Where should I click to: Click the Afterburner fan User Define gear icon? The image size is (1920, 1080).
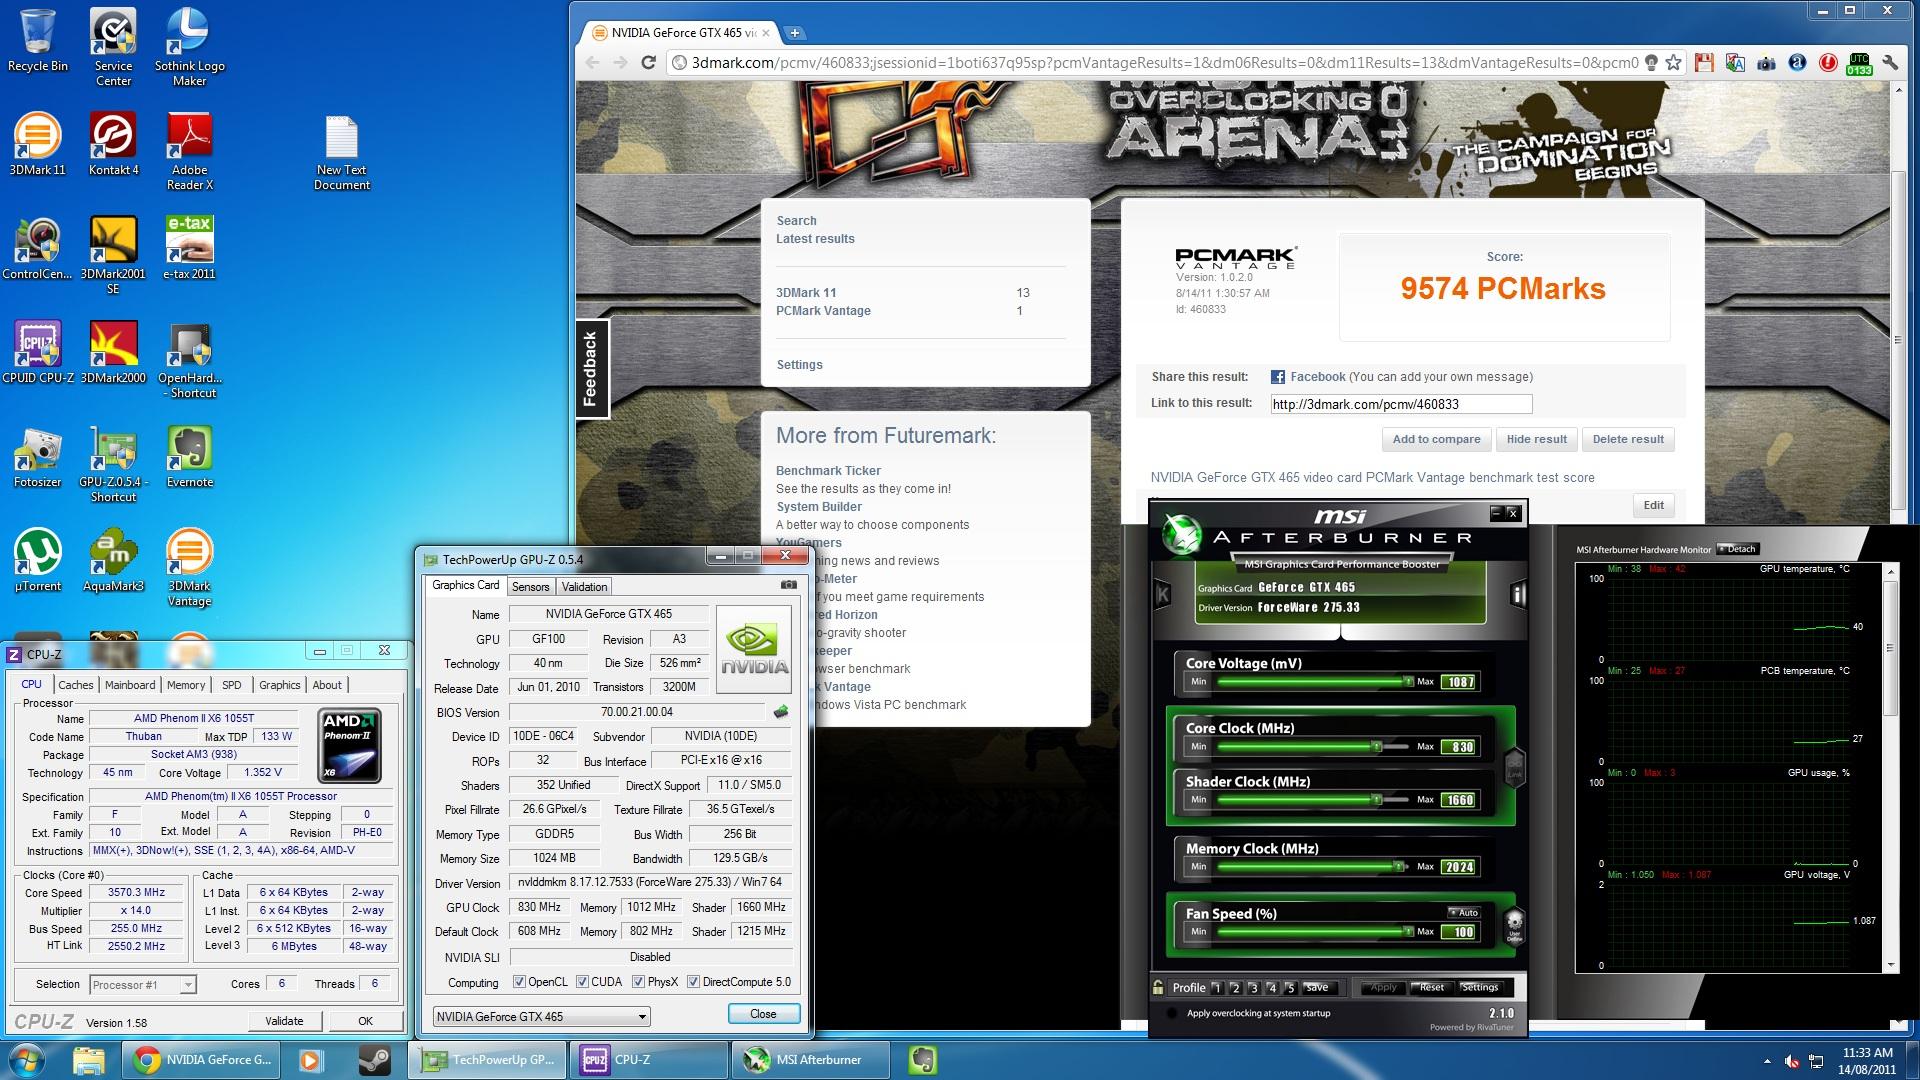pos(1514,924)
